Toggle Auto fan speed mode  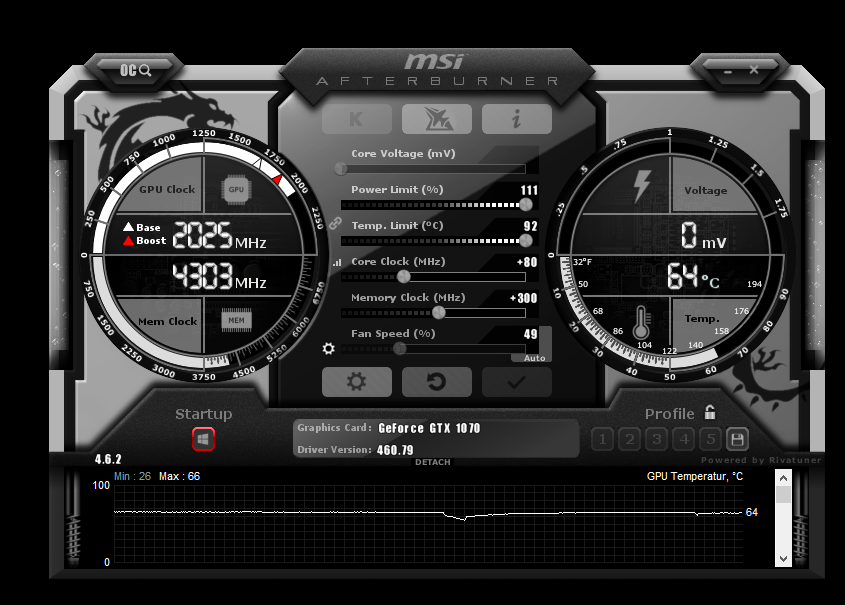(534, 358)
